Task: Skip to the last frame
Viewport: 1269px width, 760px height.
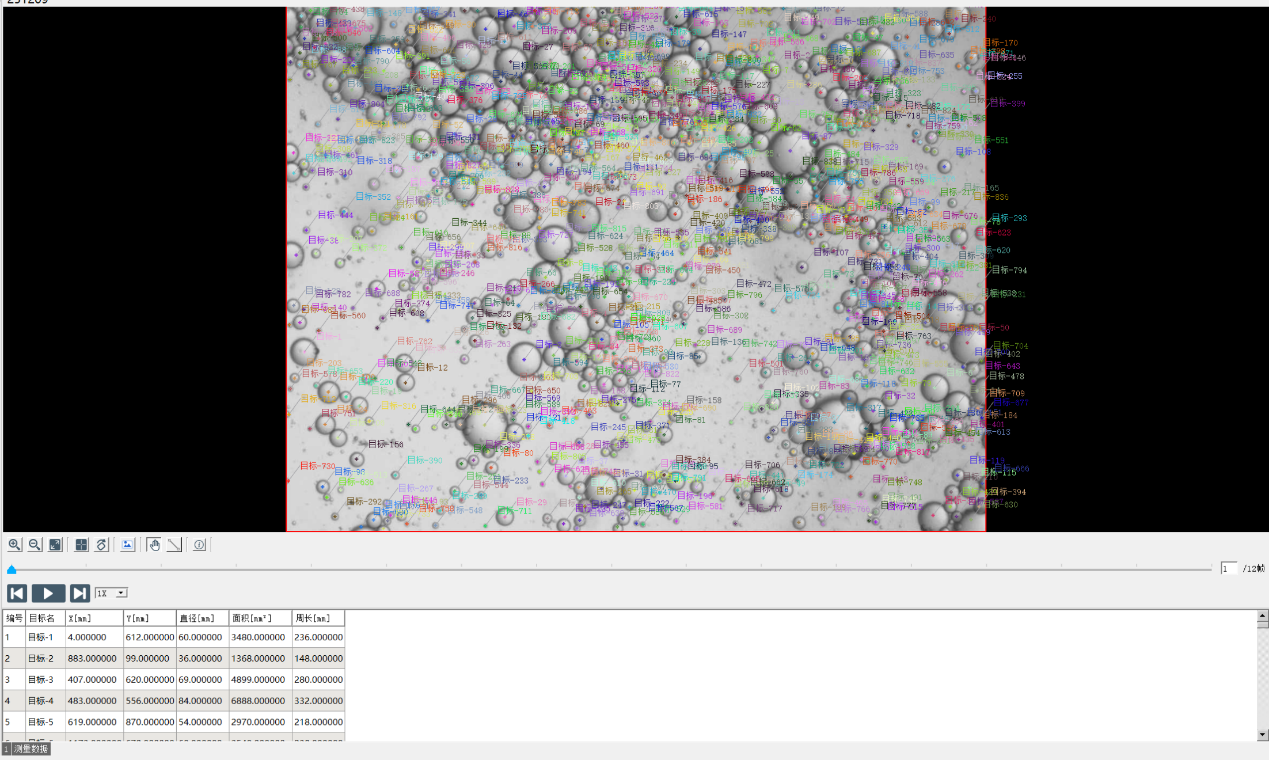Action: (x=80, y=593)
